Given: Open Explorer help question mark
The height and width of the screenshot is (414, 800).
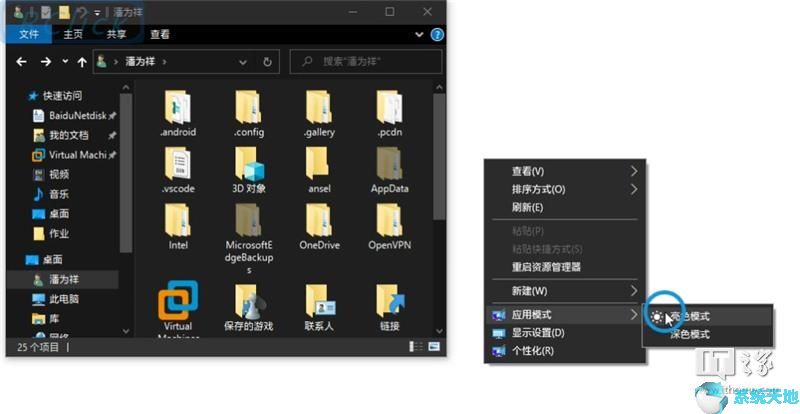Looking at the screenshot, I should click(x=437, y=35).
